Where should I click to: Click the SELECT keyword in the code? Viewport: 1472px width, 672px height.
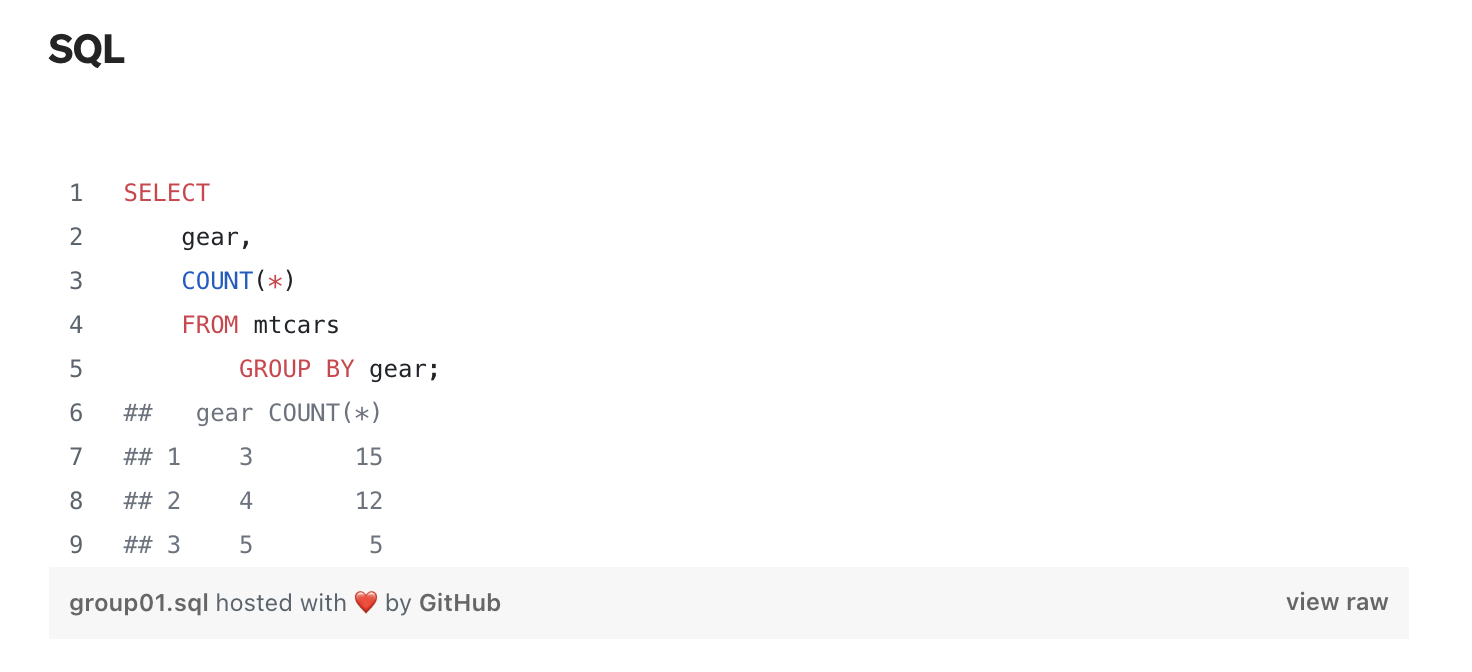[167, 193]
